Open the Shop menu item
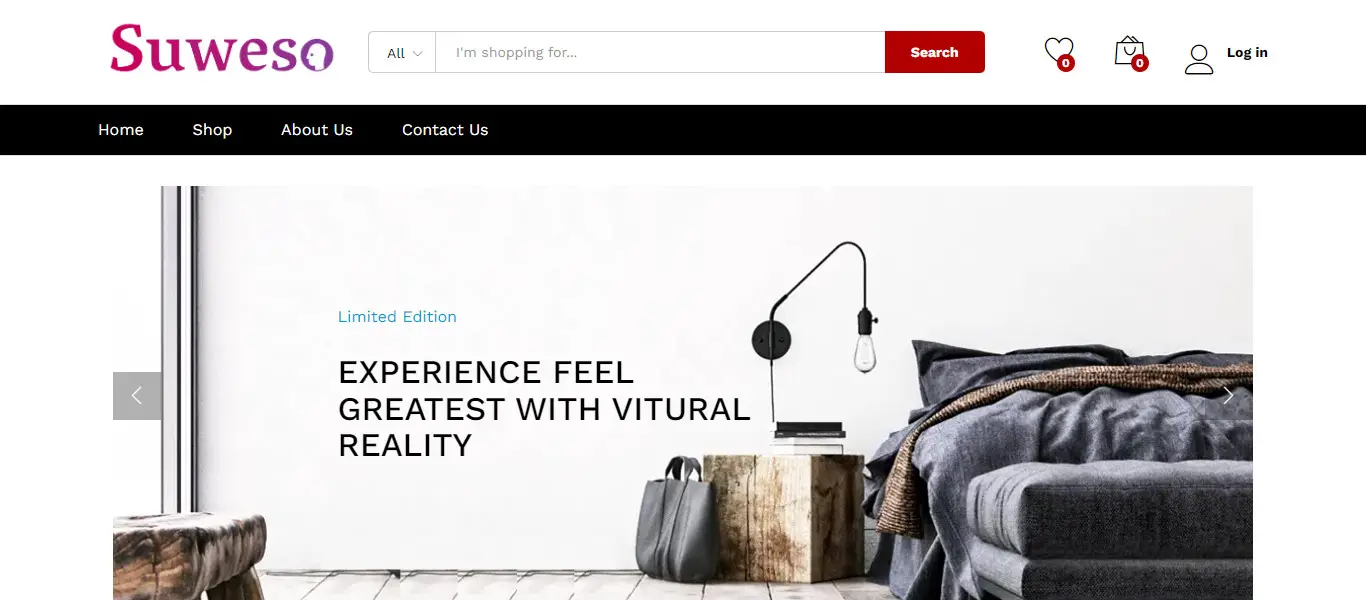 coord(212,130)
